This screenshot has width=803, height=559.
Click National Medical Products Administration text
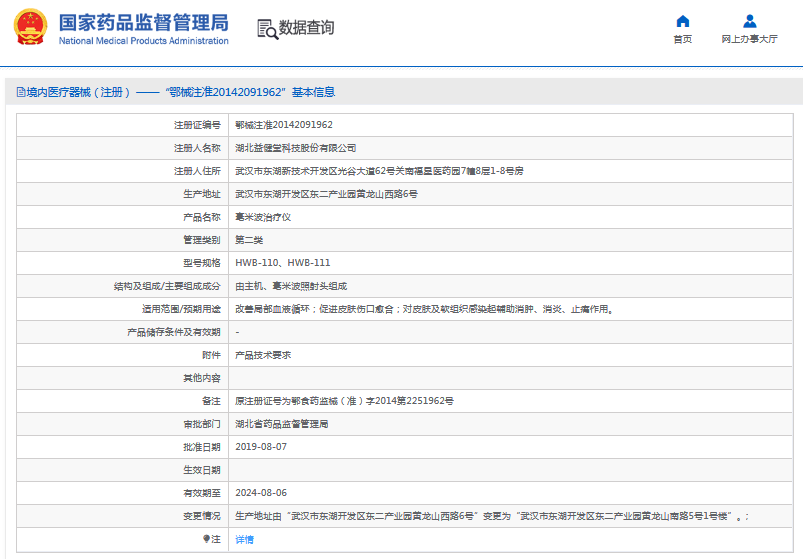click(143, 41)
